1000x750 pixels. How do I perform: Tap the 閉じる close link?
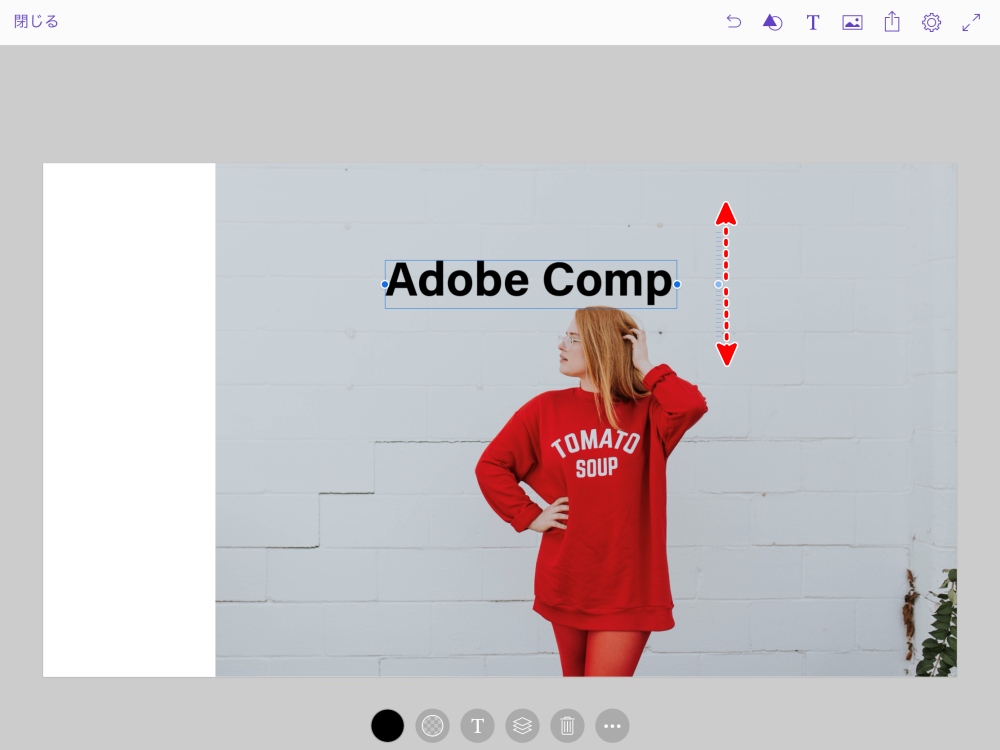(36, 22)
